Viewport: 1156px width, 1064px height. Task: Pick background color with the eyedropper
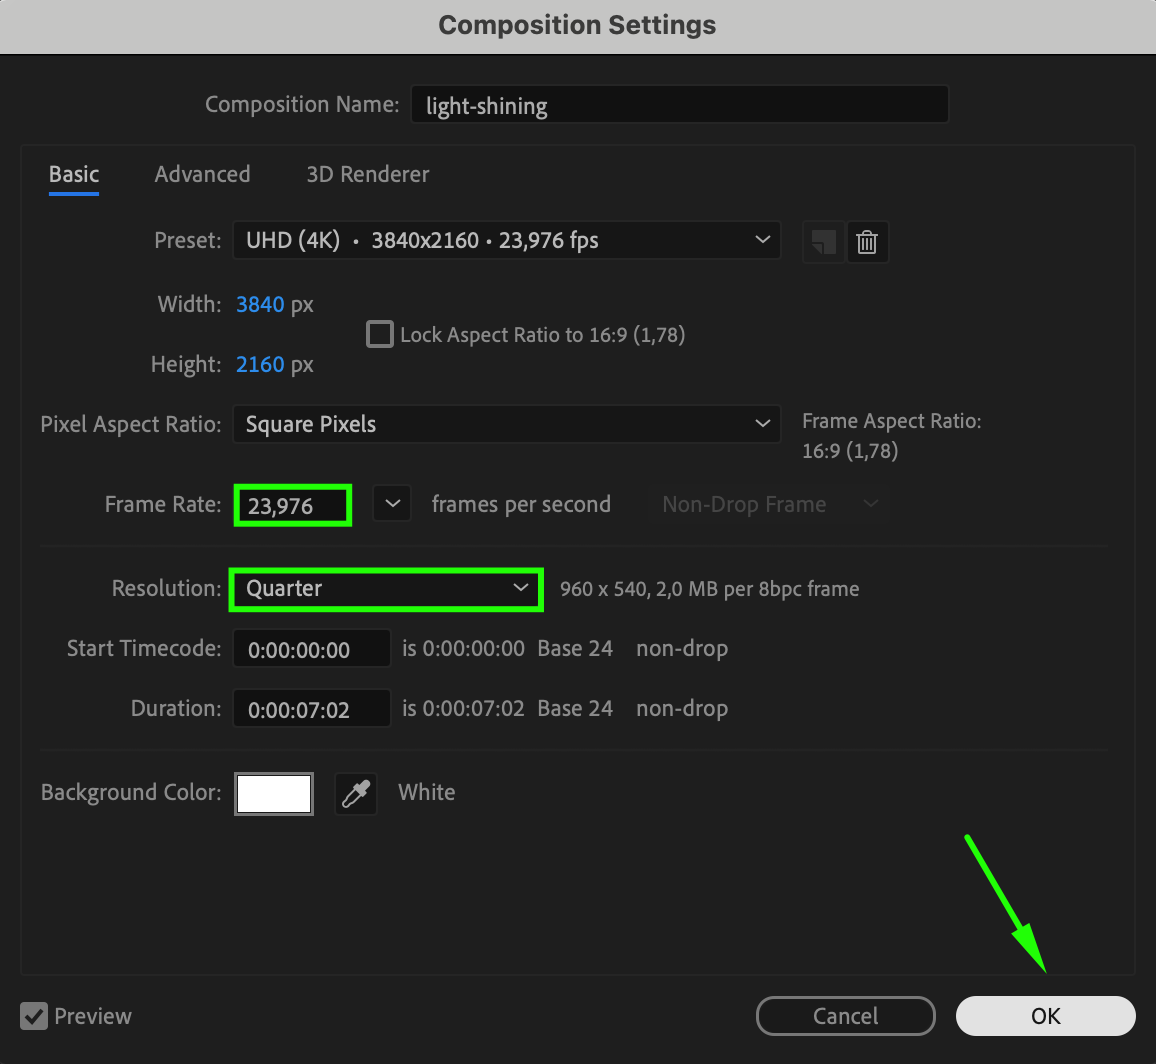pyautogui.click(x=356, y=793)
